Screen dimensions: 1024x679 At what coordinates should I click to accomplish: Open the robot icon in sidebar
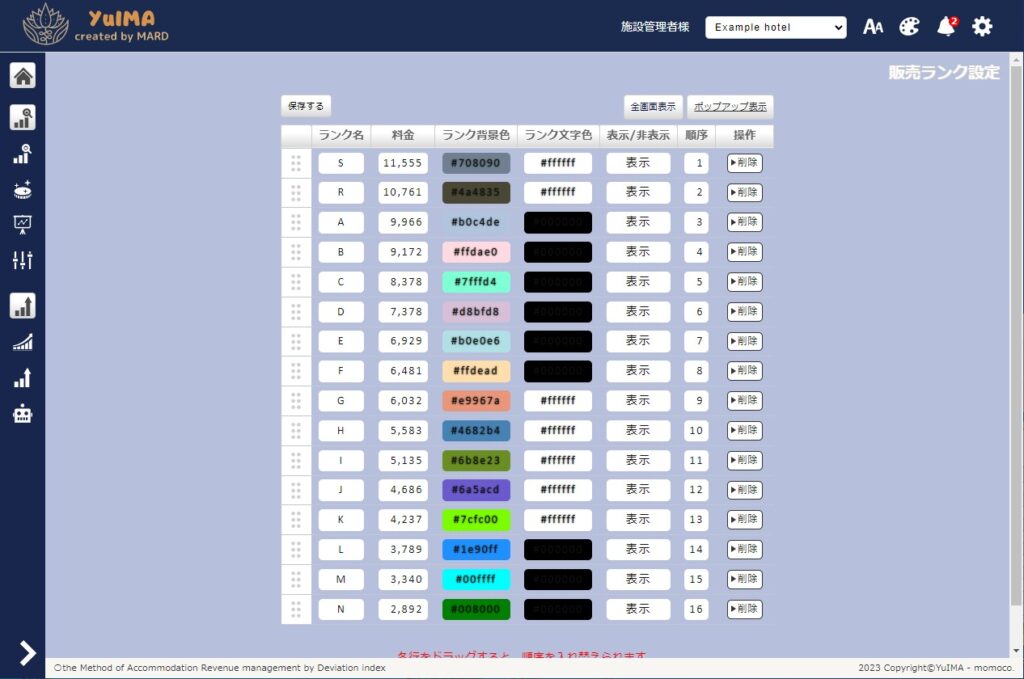point(22,413)
